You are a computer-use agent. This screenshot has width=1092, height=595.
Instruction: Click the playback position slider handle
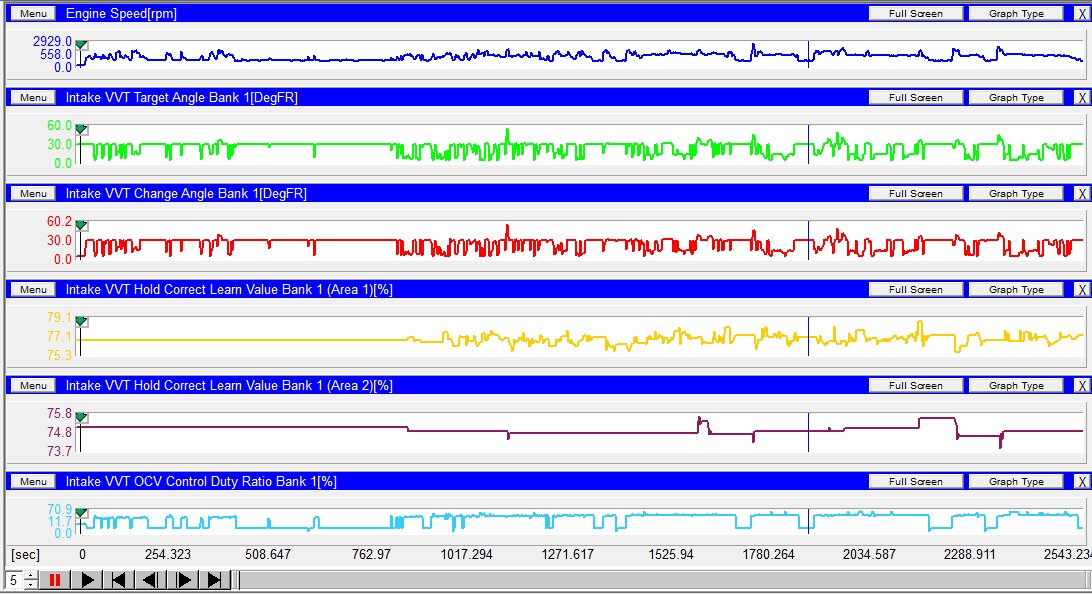pyautogui.click(x=238, y=580)
